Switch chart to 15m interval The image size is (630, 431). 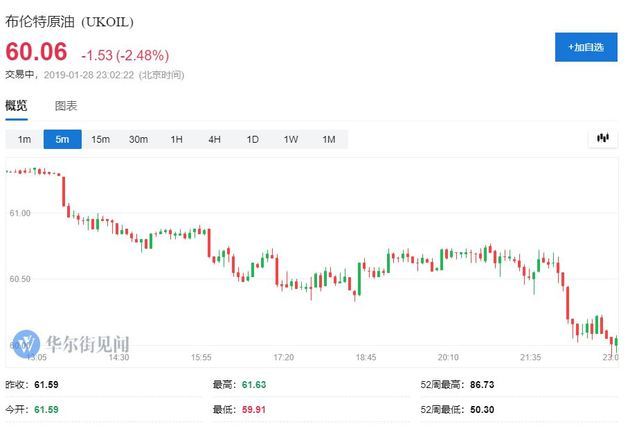pos(100,139)
